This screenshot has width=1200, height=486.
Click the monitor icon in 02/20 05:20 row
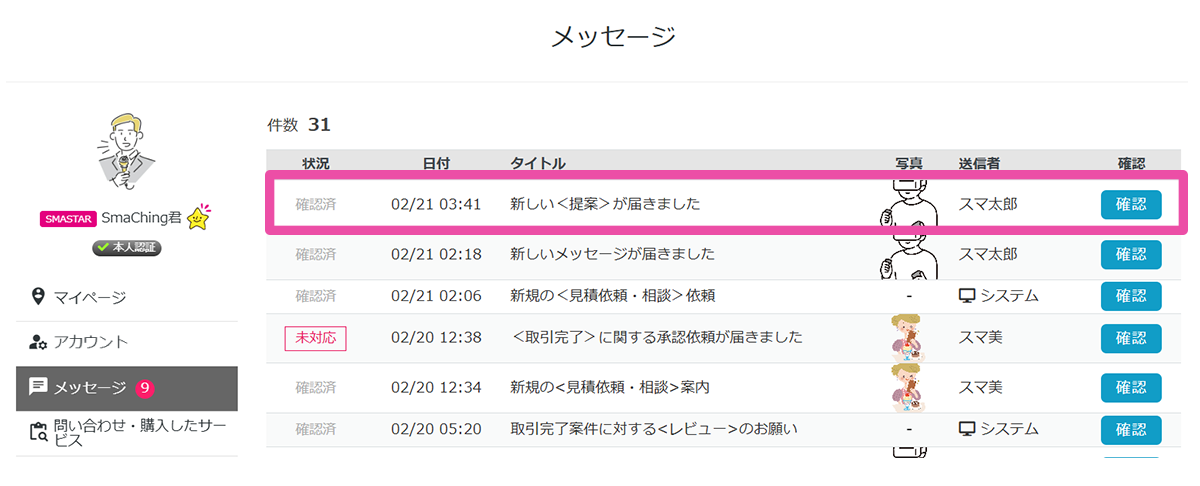(x=967, y=429)
